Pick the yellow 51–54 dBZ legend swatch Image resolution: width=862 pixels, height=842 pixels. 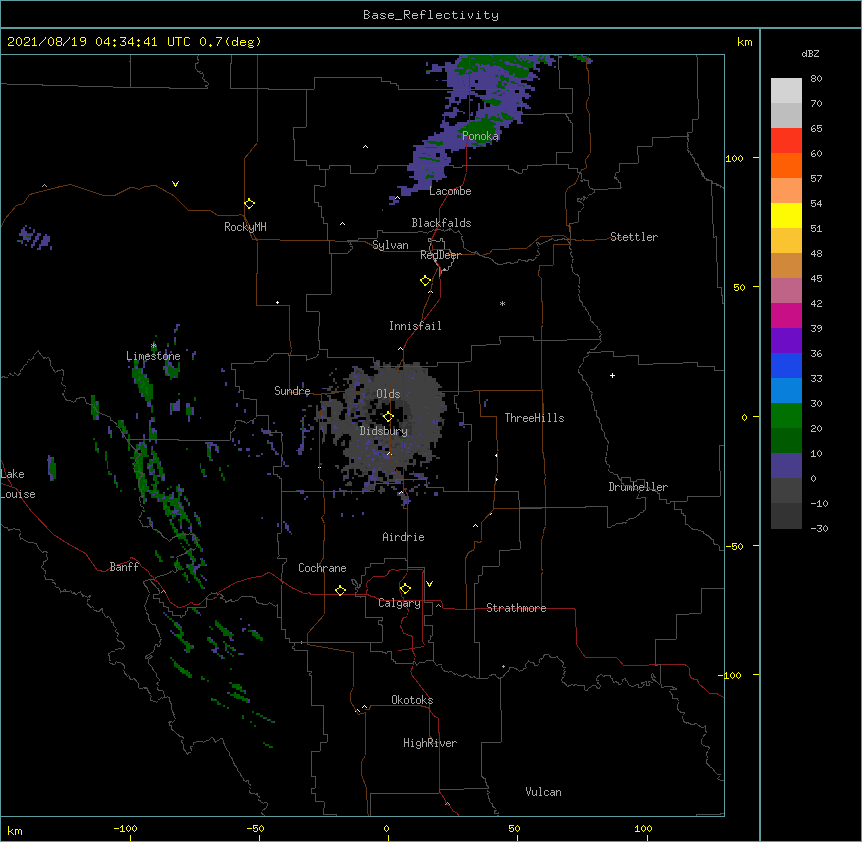pyautogui.click(x=786, y=215)
